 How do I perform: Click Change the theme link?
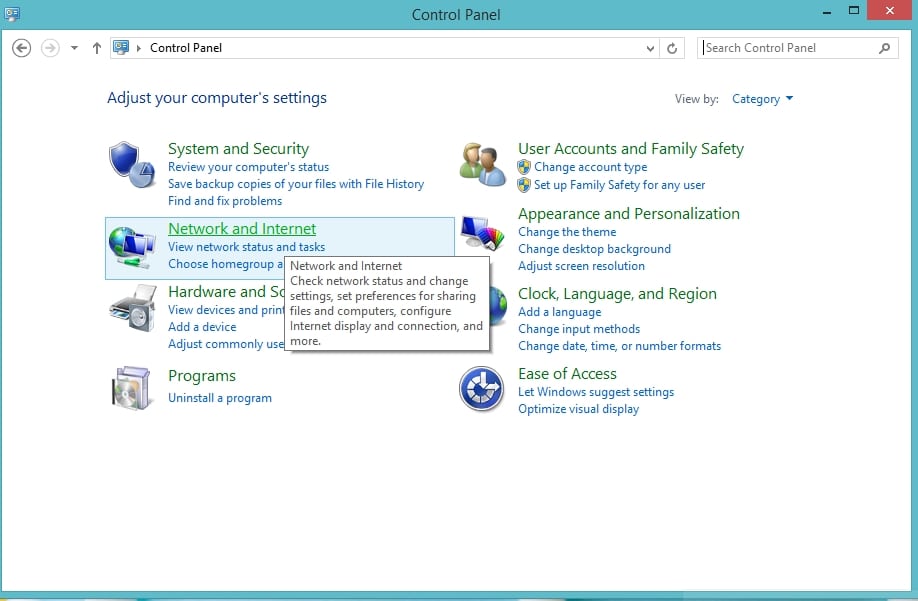coord(567,232)
